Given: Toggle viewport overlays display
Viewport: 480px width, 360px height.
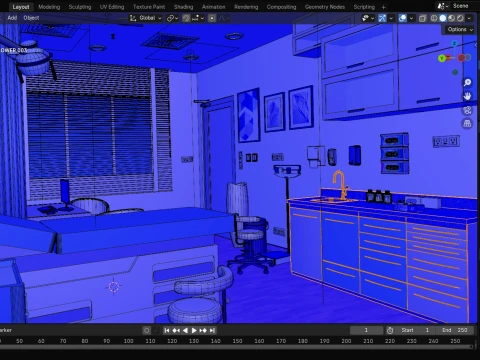Looking at the screenshot, I should [x=402, y=18].
